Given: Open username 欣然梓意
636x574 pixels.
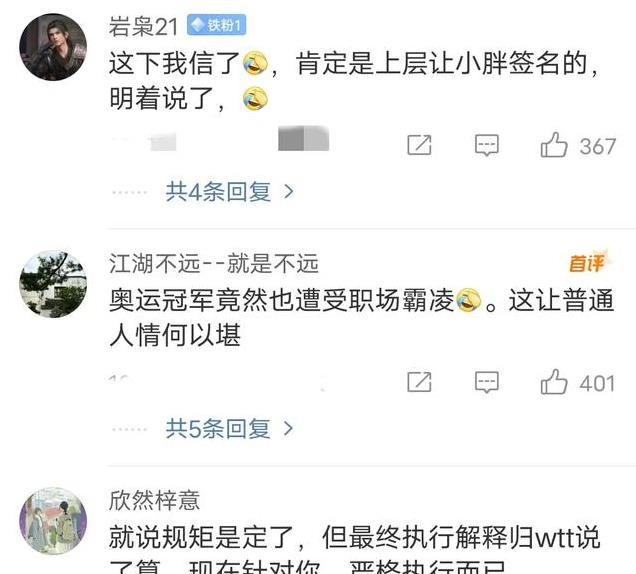Looking at the screenshot, I should (155, 500).
